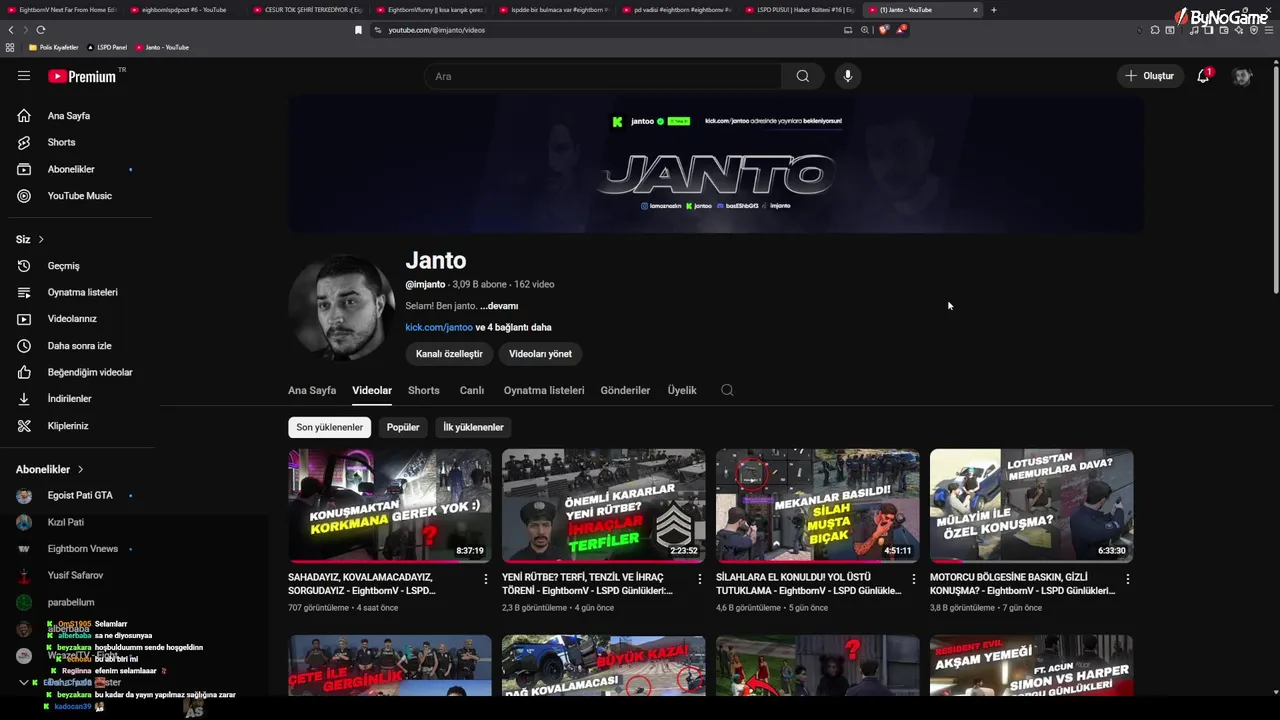This screenshot has height=720, width=1280.
Task: Click the YouTube Premium logo
Action: point(82,76)
